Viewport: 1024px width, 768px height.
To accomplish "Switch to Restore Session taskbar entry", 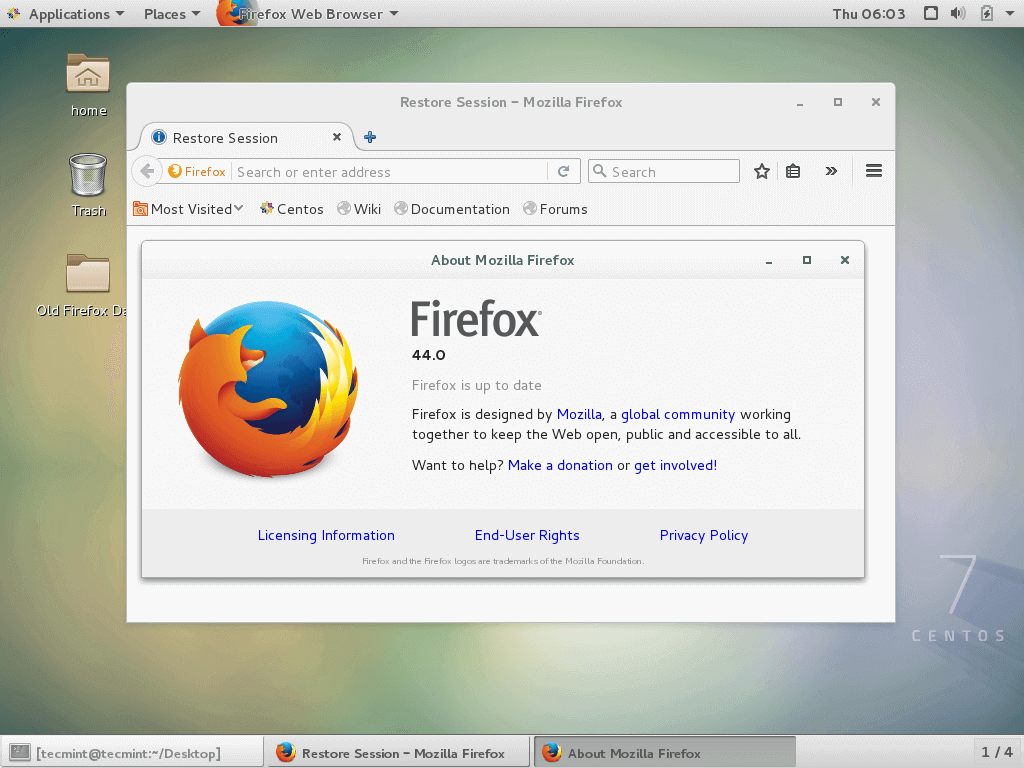I will click(x=398, y=753).
